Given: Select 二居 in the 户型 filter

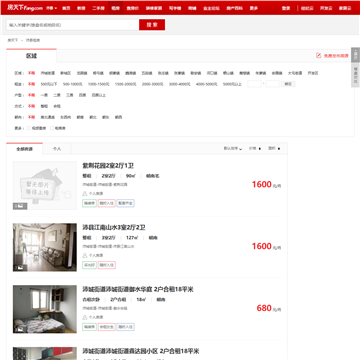Looking at the screenshot, I should pos(57,95).
